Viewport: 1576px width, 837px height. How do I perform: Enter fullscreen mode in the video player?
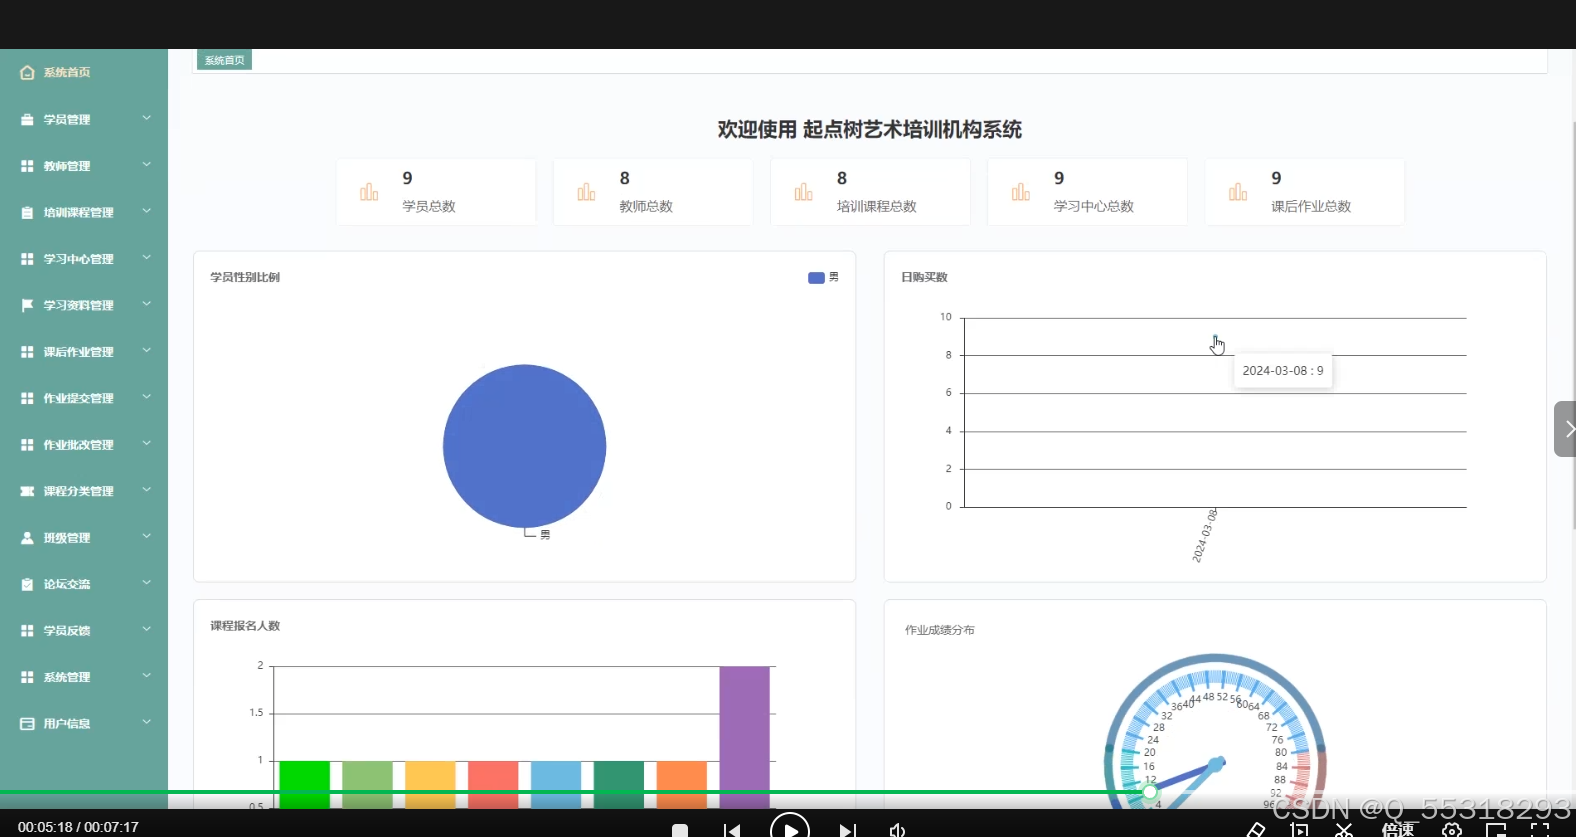point(1540,830)
